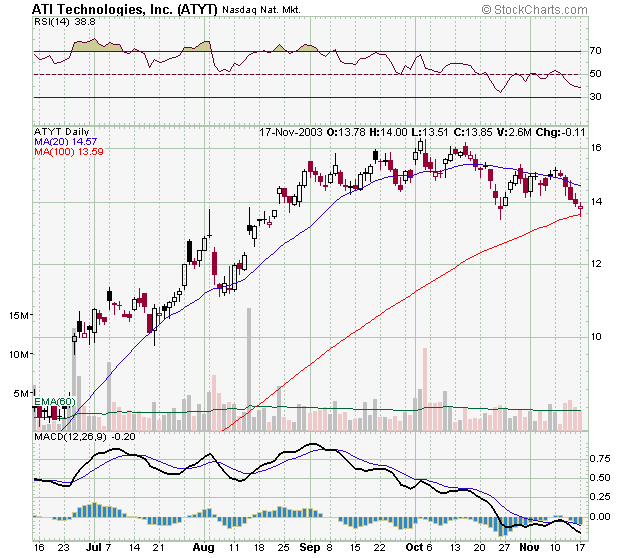Click the red MA(100) 13.59 legend
The width and height of the screenshot is (620, 558).
(69, 151)
